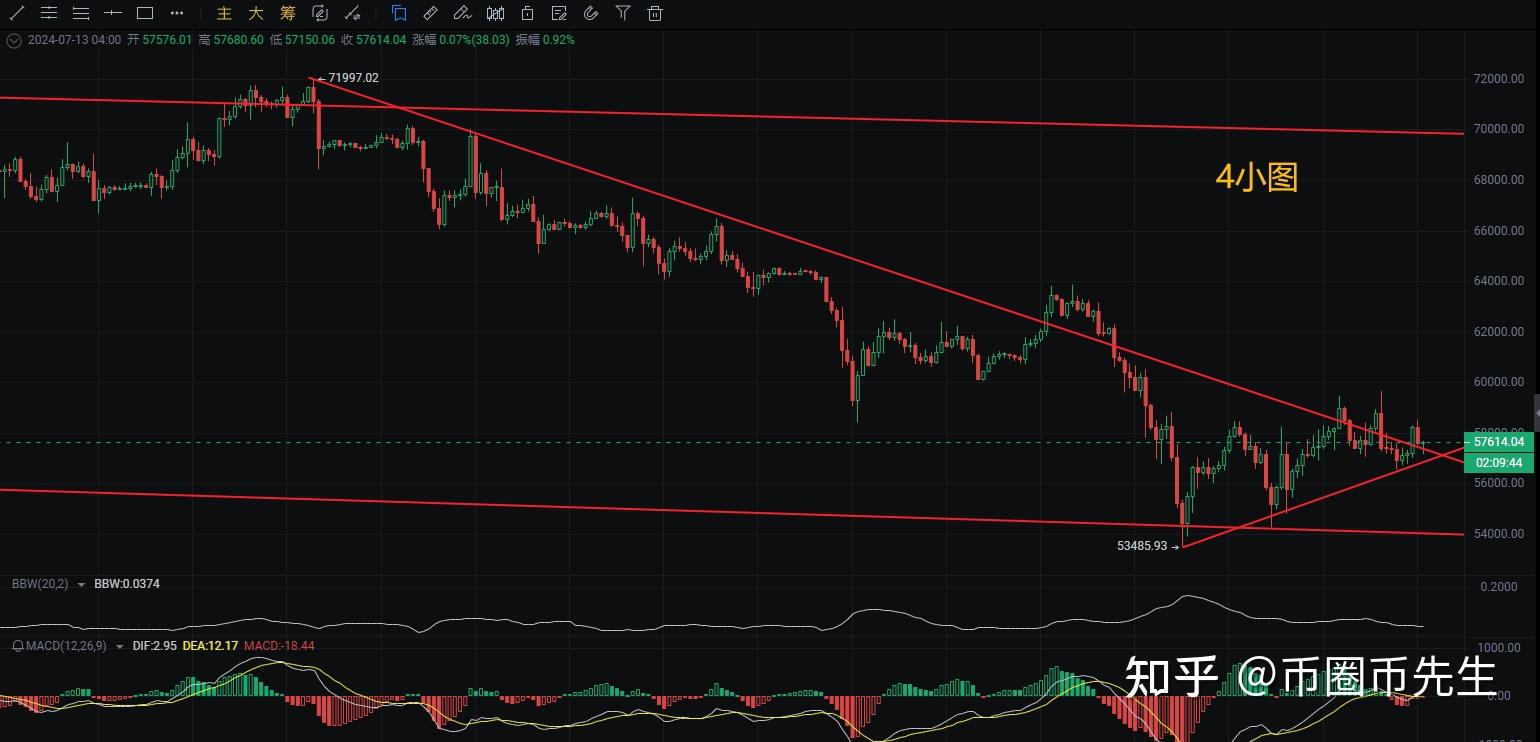The width and height of the screenshot is (1540, 742).
Task: Open the note annotation tool
Action: point(559,13)
